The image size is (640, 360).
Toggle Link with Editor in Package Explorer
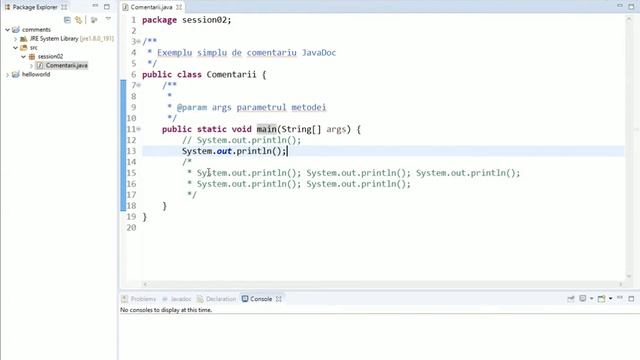point(78,20)
